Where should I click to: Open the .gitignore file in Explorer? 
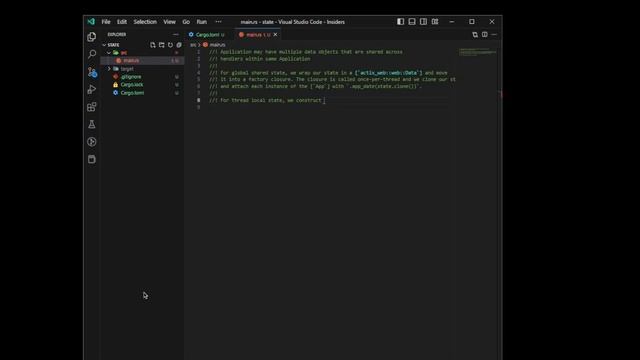(142, 77)
